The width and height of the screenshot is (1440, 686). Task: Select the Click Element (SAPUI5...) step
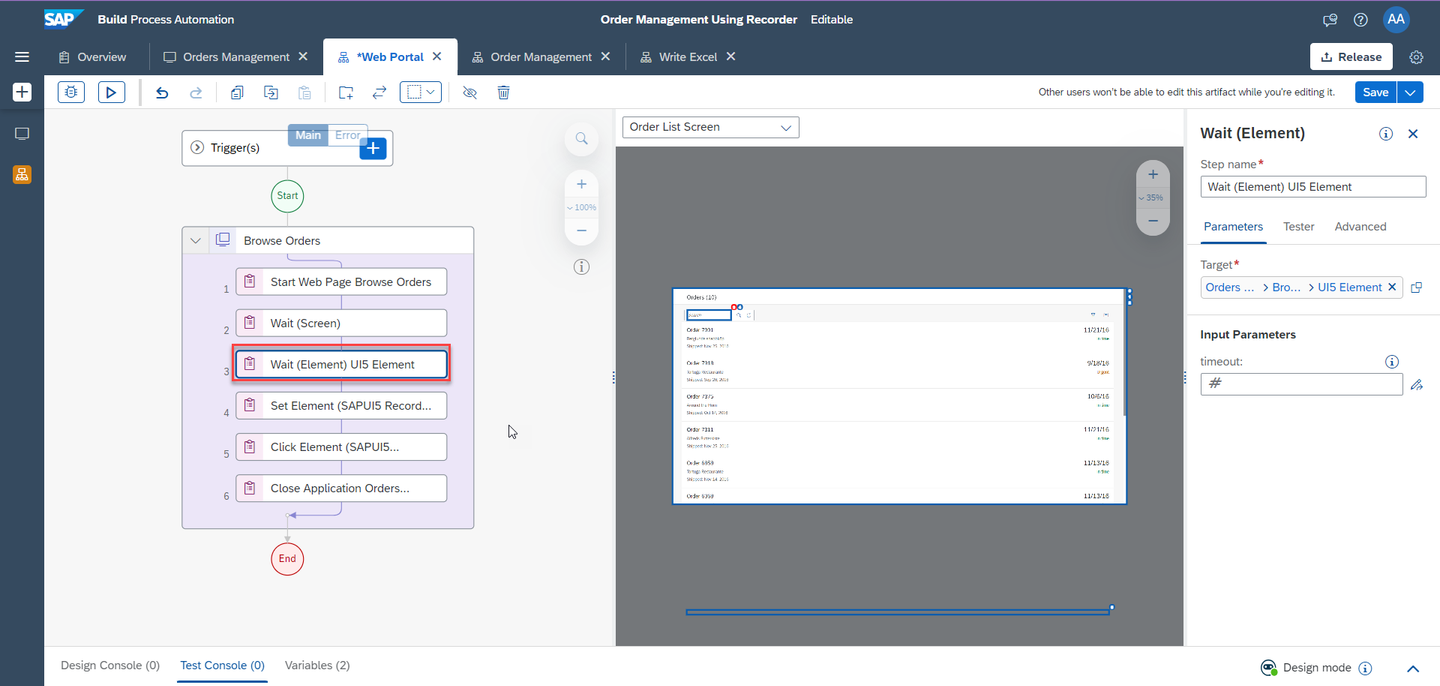point(341,447)
